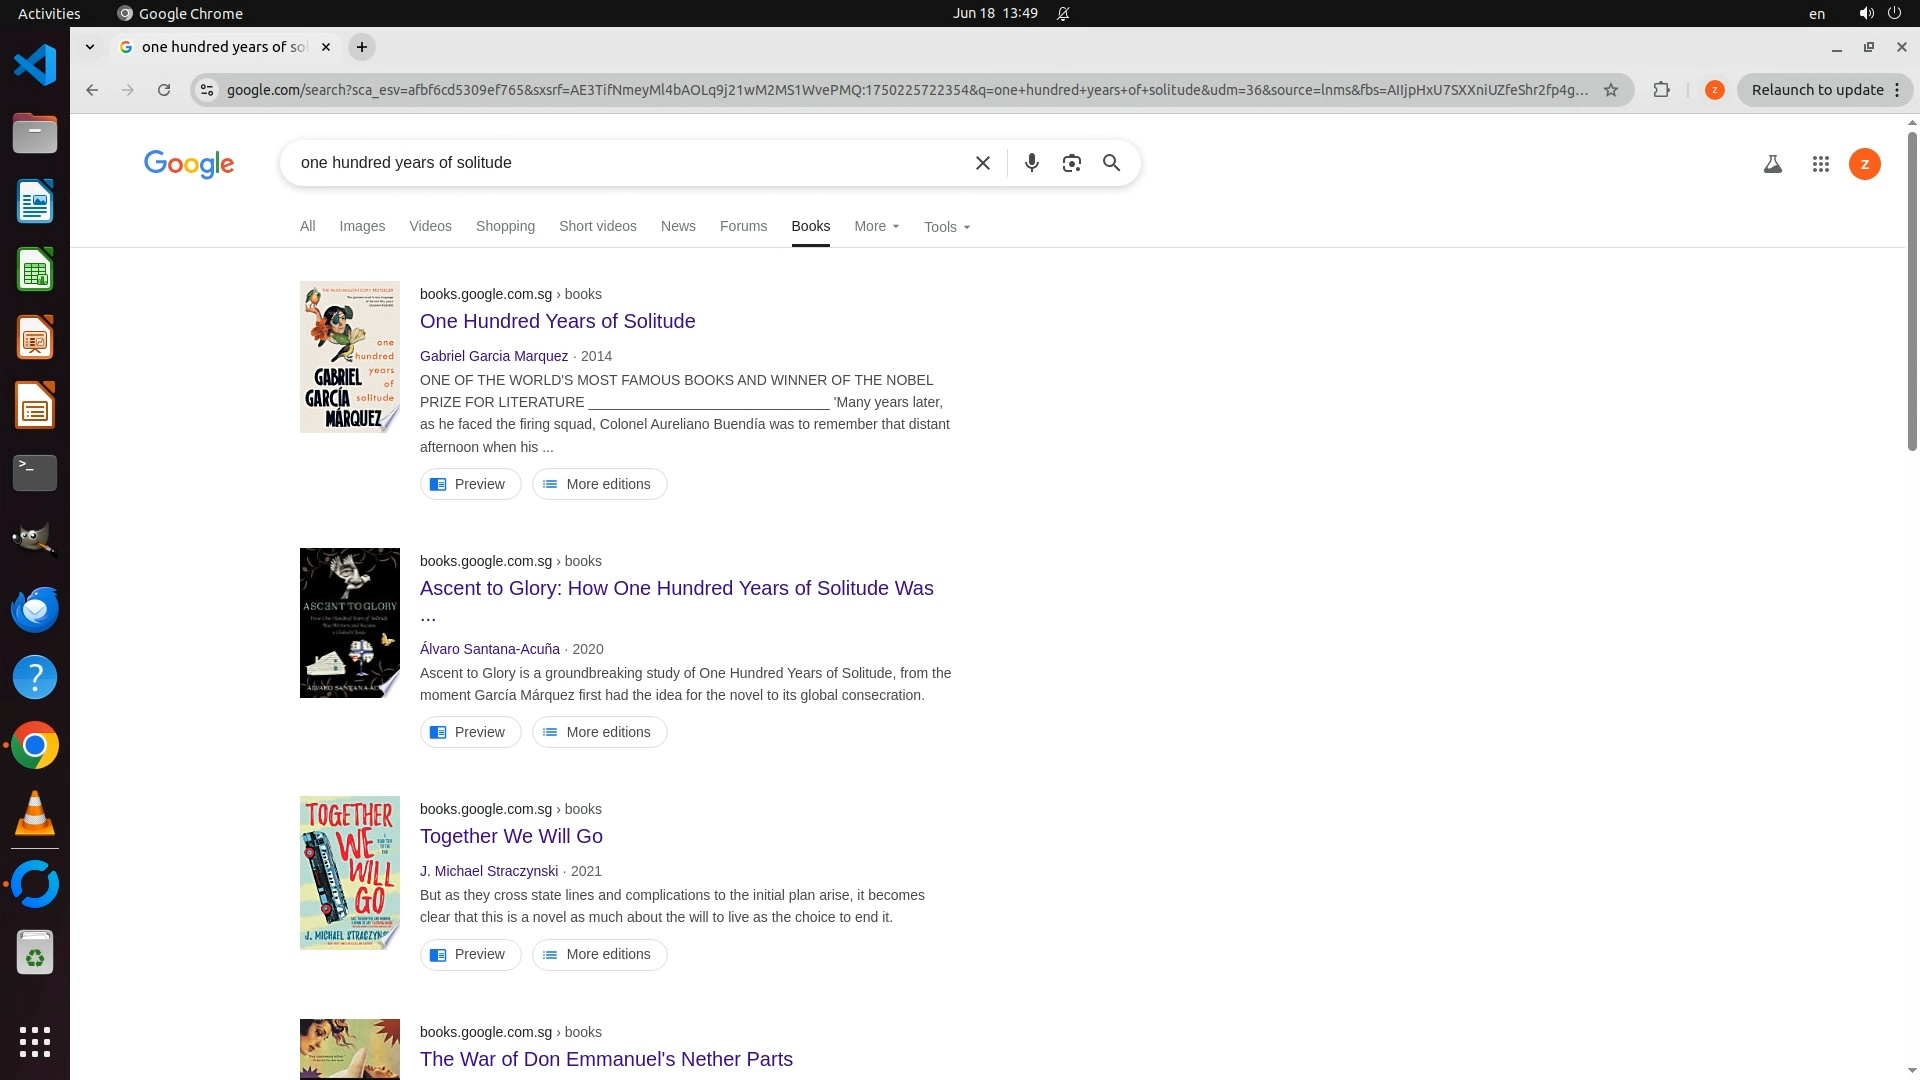Clear the search box text
The width and height of the screenshot is (1920, 1080).
pos(982,163)
